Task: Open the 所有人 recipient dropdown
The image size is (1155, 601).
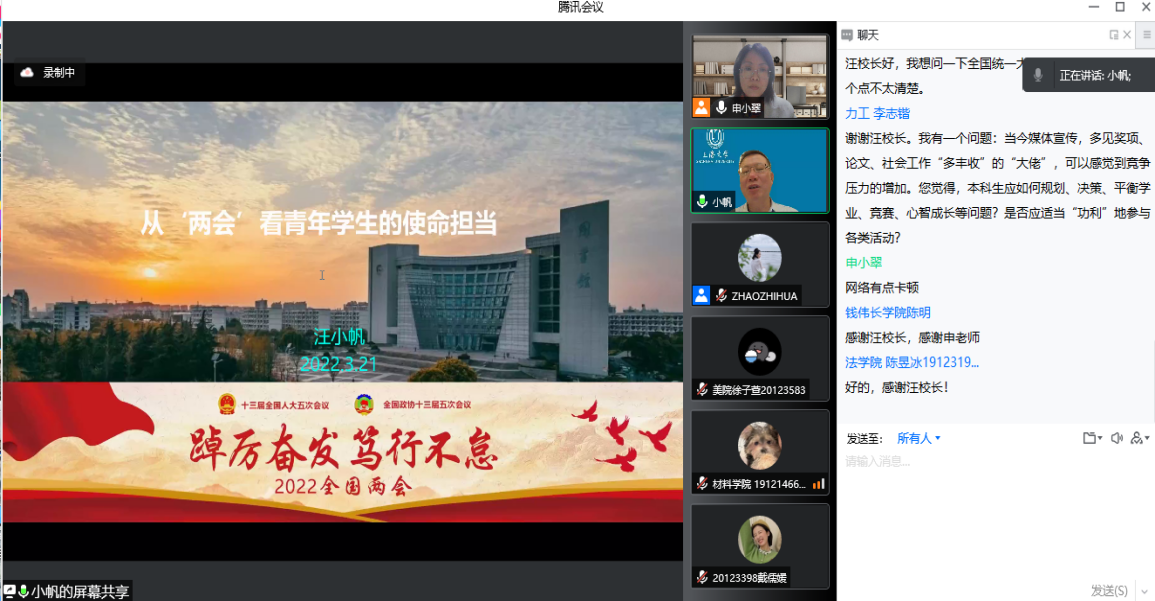Action: click(x=918, y=438)
